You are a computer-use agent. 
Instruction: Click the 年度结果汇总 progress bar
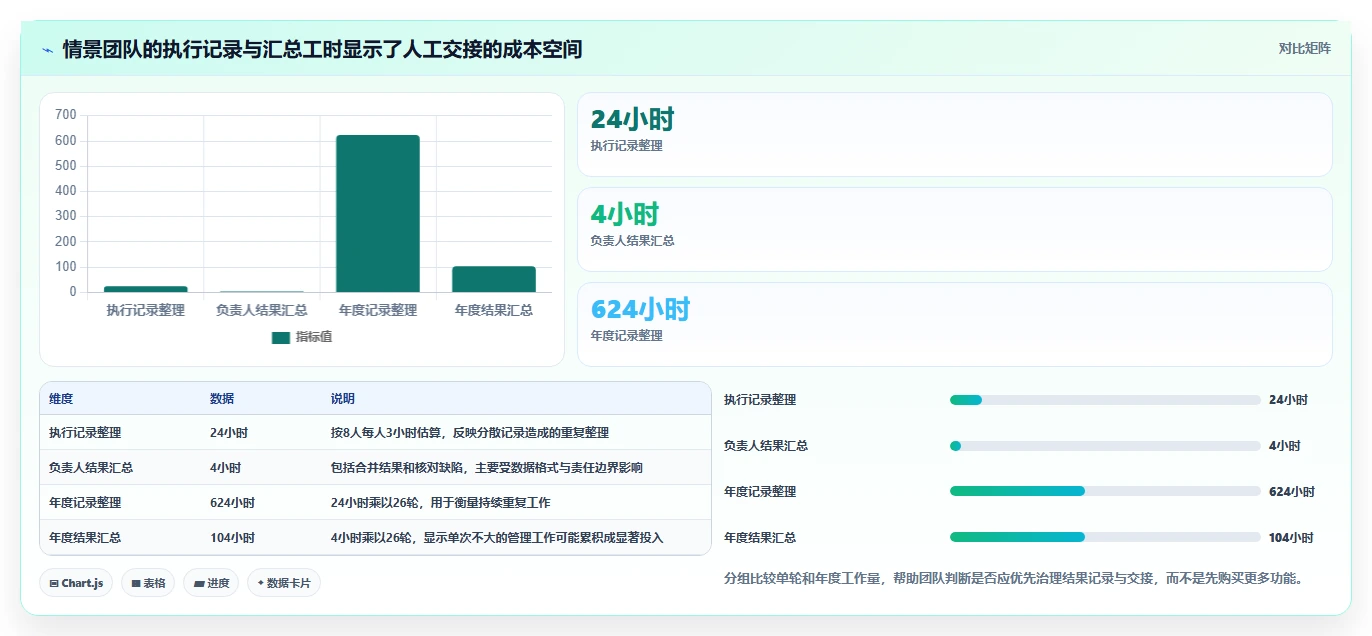coord(1105,537)
